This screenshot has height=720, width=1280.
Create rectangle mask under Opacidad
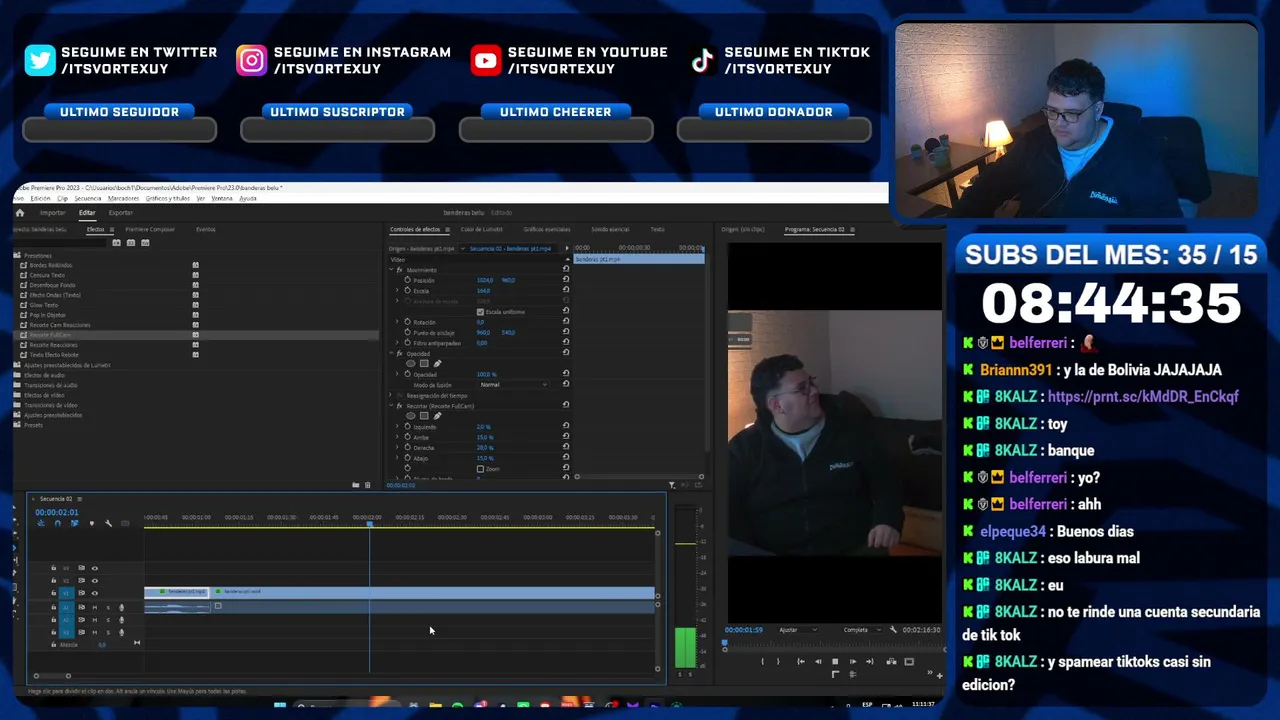(423, 364)
